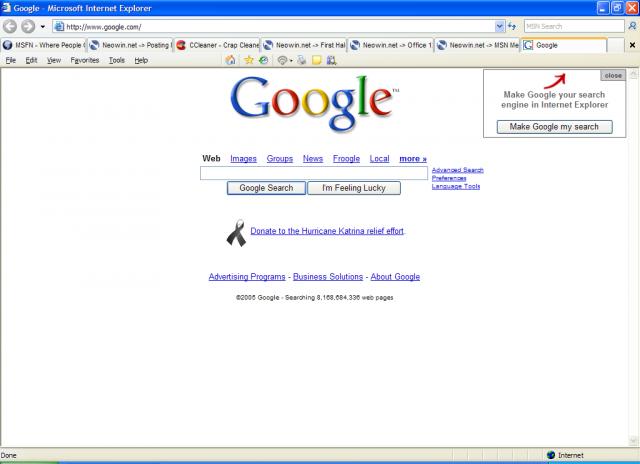Image resolution: width=640 pixels, height=464 pixels.
Task: Open the Help menu
Action: pos(141,60)
